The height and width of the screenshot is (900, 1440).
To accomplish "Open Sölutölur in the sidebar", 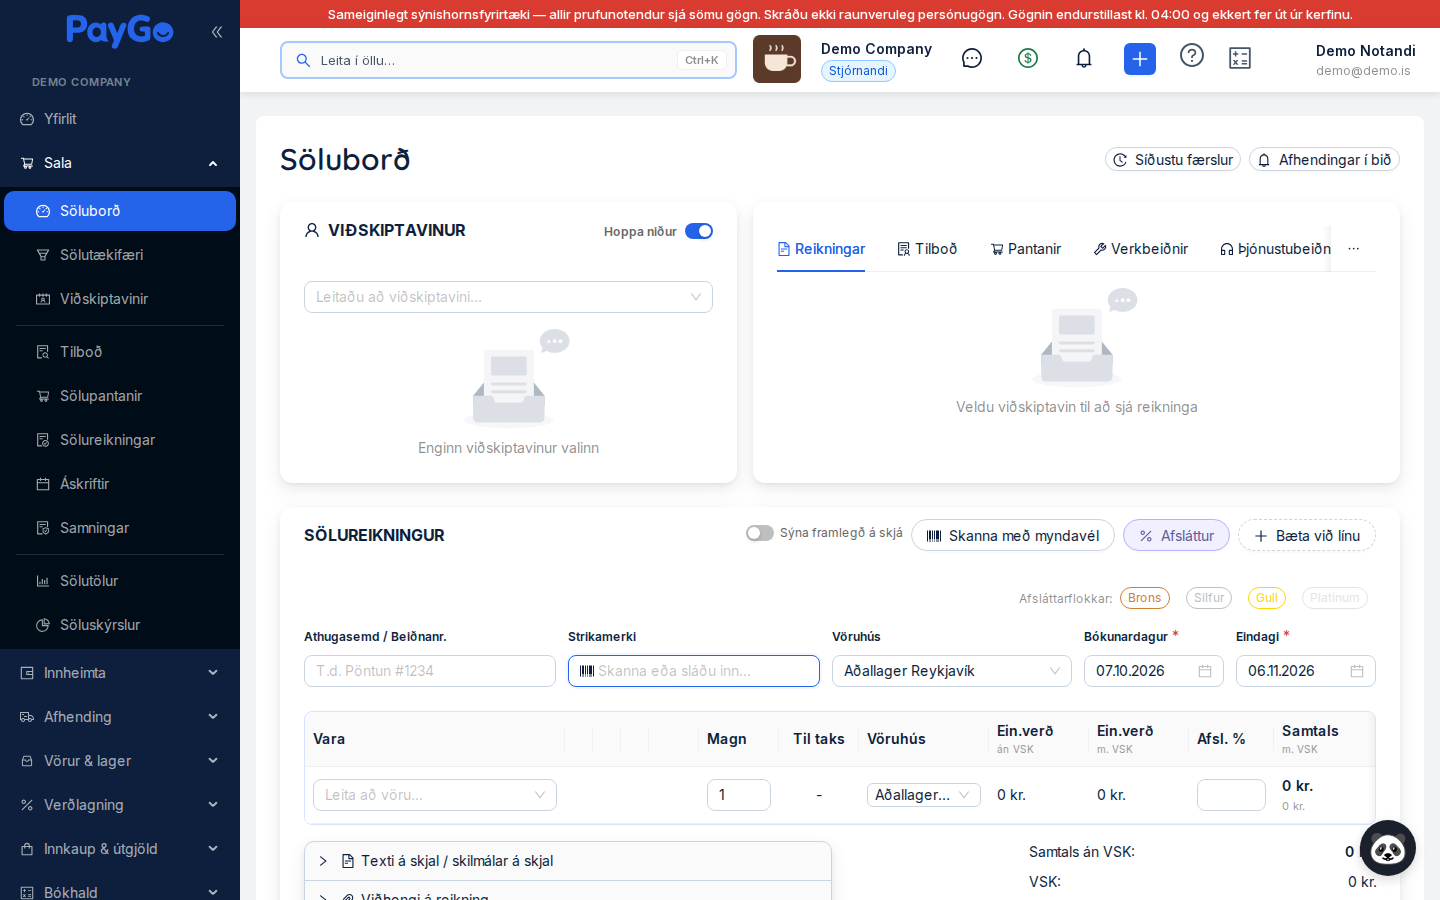I will pos(120,581).
